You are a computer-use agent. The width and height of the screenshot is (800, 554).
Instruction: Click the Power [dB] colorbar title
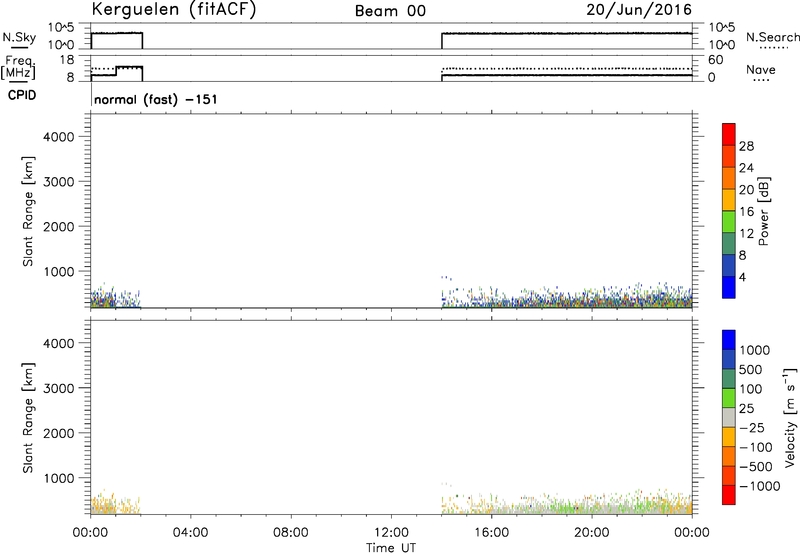pos(764,211)
